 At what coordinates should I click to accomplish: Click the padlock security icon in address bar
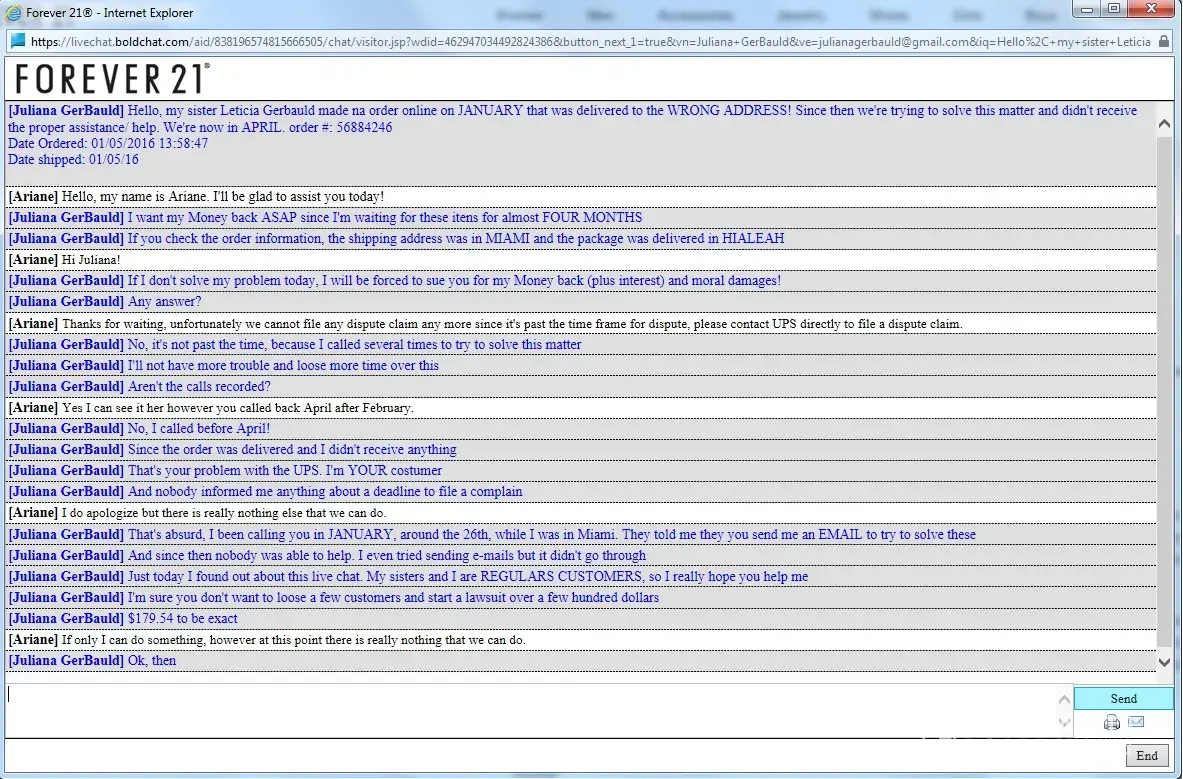coord(1163,42)
